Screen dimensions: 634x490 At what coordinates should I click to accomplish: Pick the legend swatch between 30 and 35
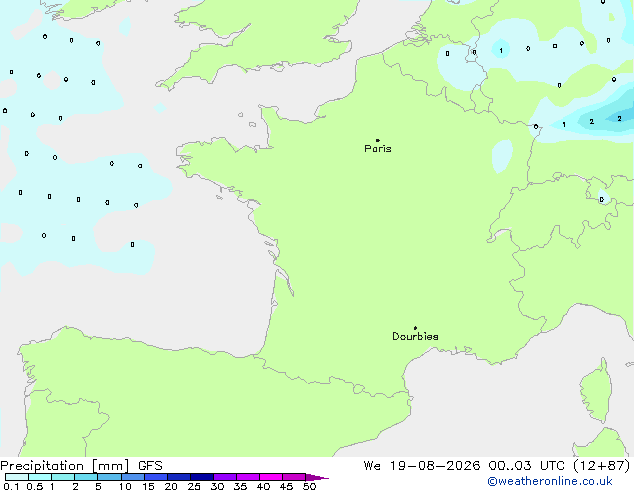tap(224, 477)
